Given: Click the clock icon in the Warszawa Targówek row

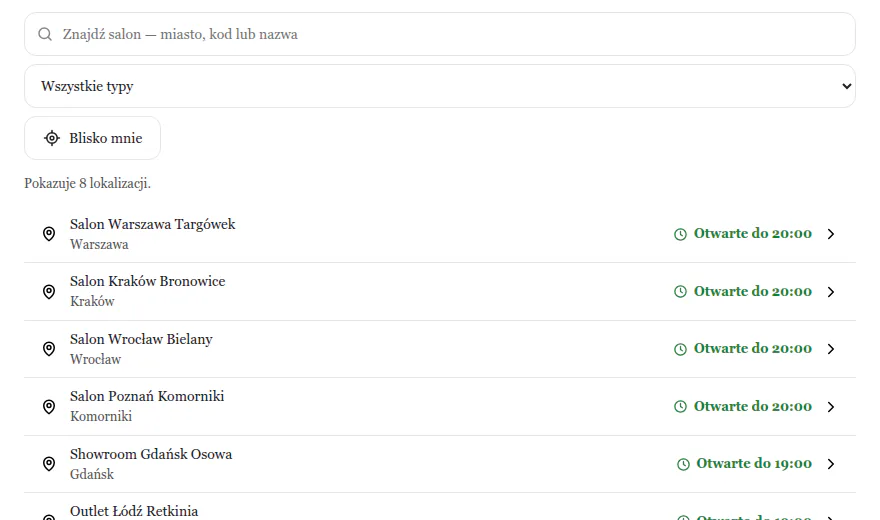Looking at the screenshot, I should coord(680,234).
